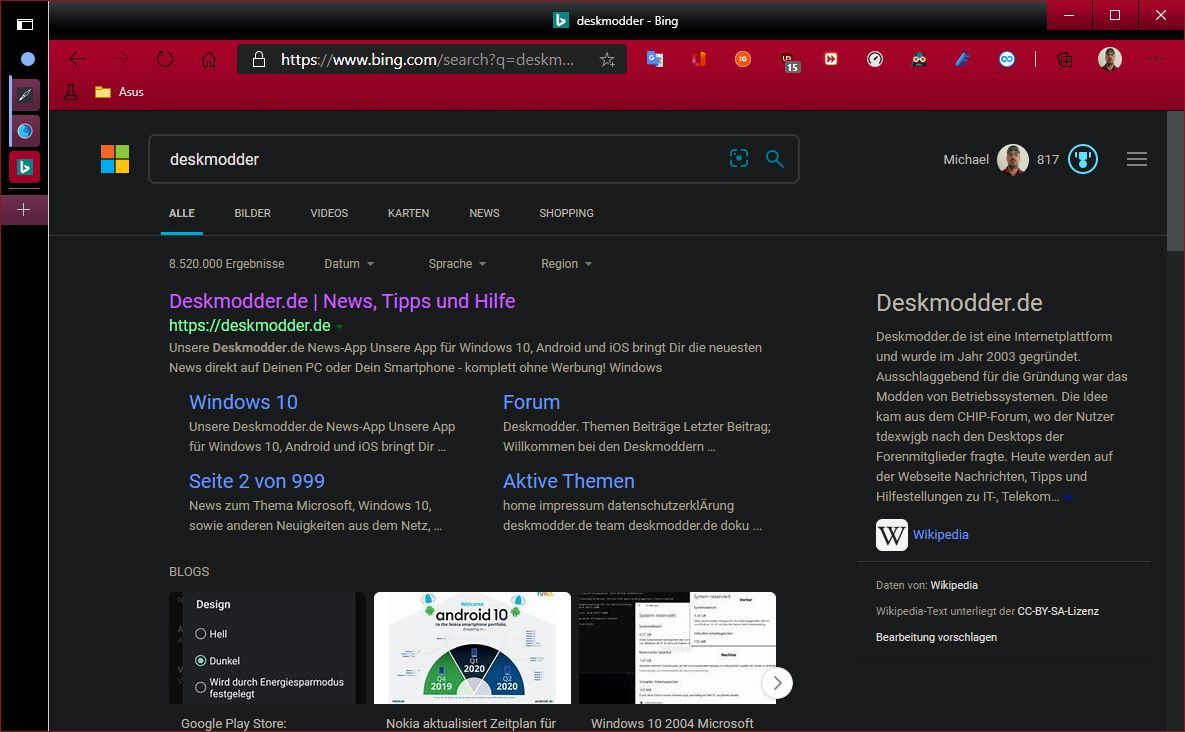1185x732 pixels.
Task: Switch to the VIDEOS tab
Action: pos(330,214)
